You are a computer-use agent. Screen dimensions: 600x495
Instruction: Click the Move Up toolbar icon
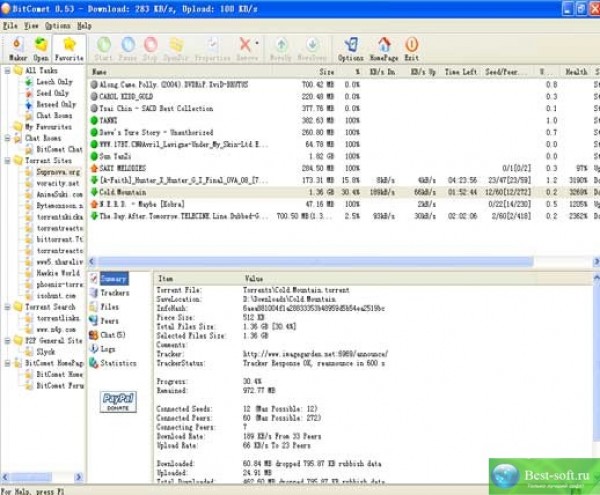point(281,49)
